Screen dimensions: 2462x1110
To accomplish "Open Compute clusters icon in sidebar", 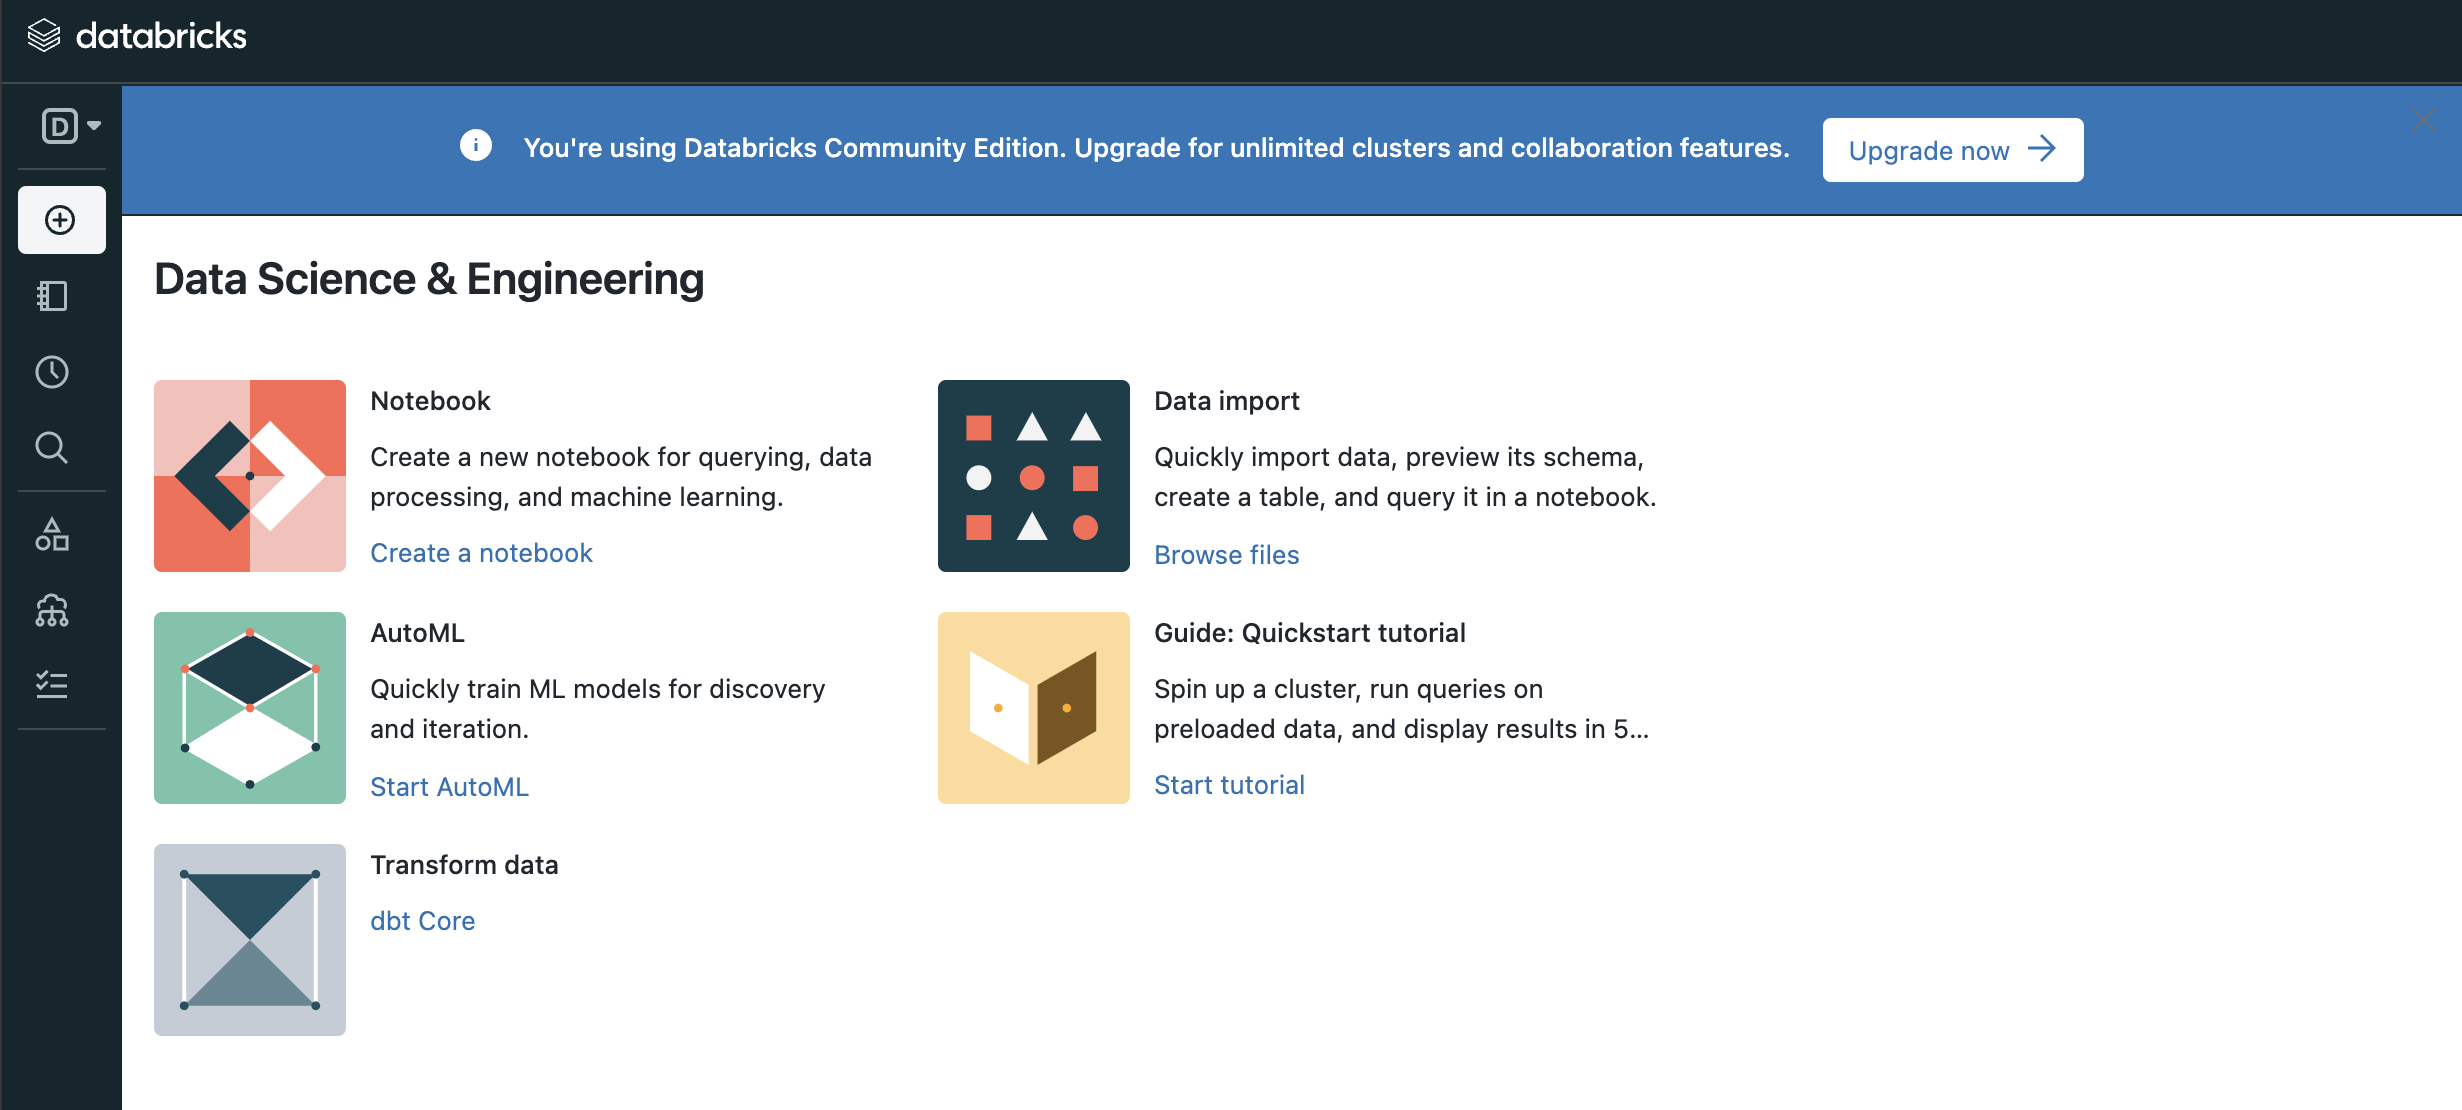I will [52, 610].
